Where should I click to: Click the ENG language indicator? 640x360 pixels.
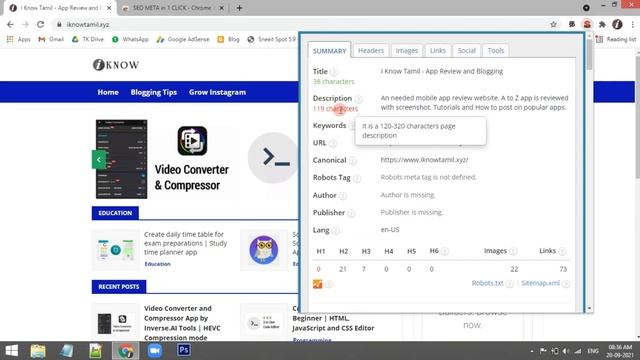pos(593,351)
